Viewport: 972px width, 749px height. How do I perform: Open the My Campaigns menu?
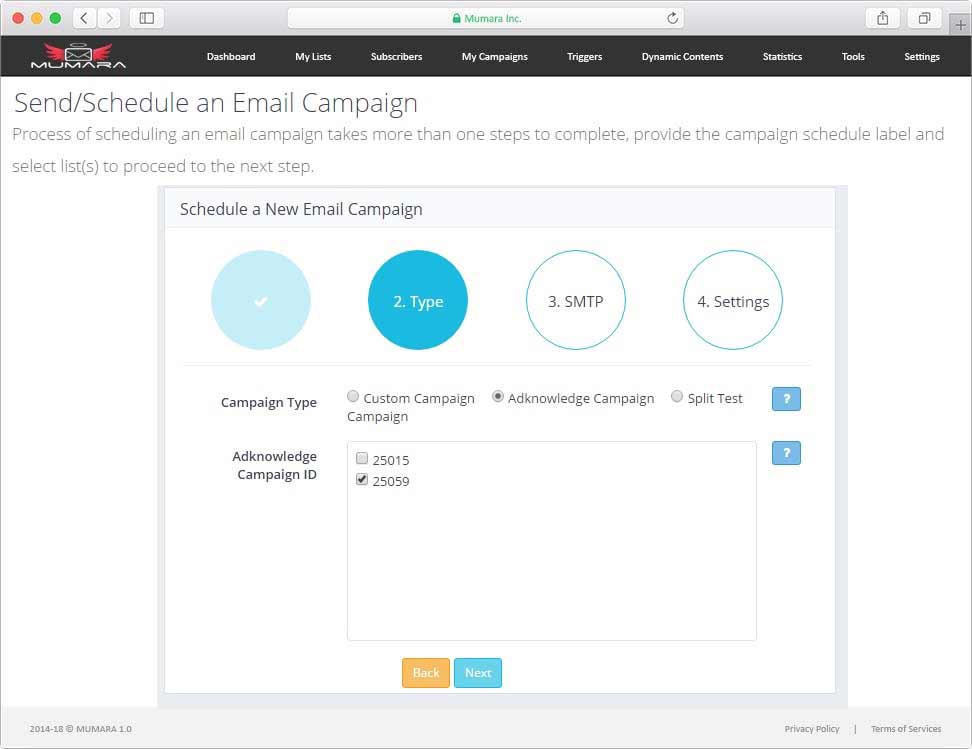[494, 57]
